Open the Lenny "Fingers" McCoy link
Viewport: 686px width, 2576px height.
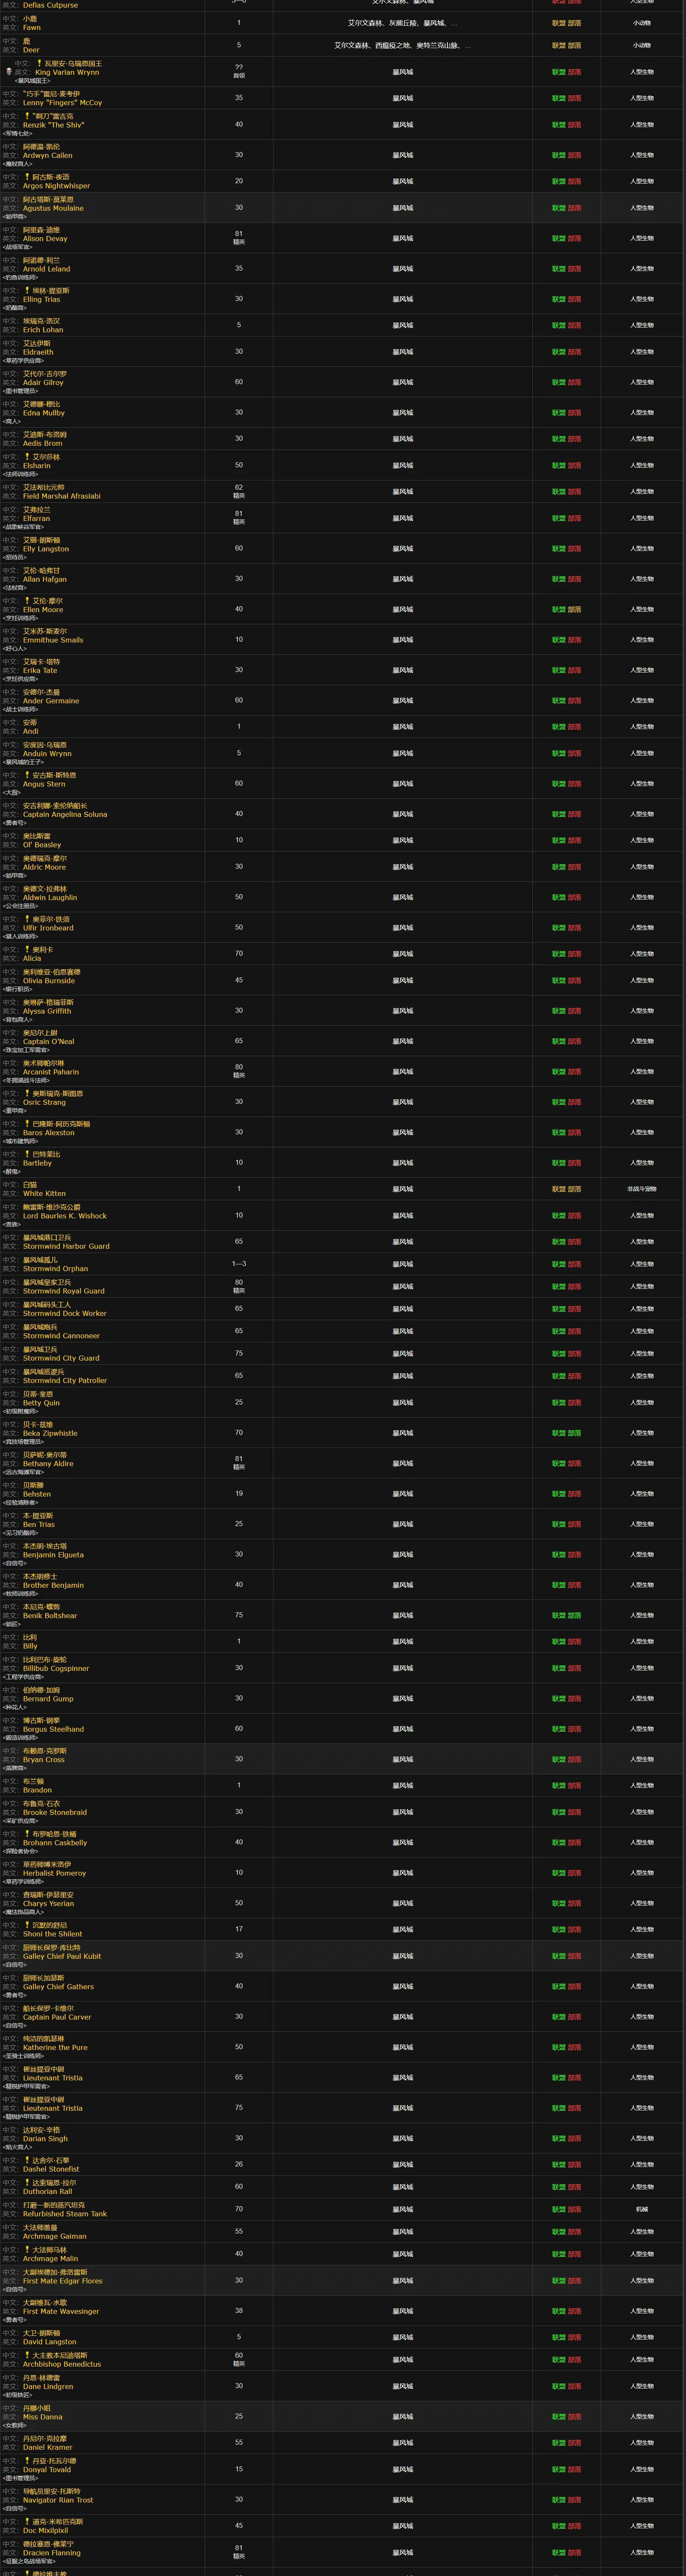pyautogui.click(x=62, y=102)
